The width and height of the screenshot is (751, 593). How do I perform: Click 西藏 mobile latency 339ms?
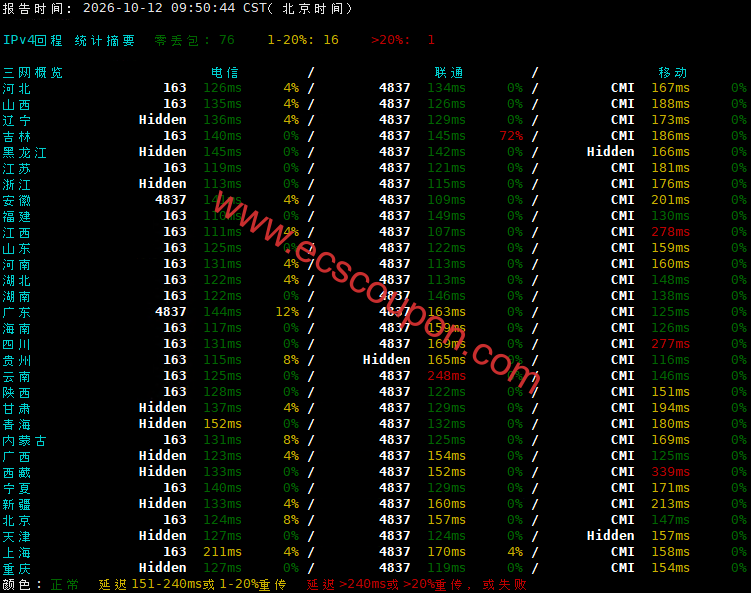pos(670,472)
